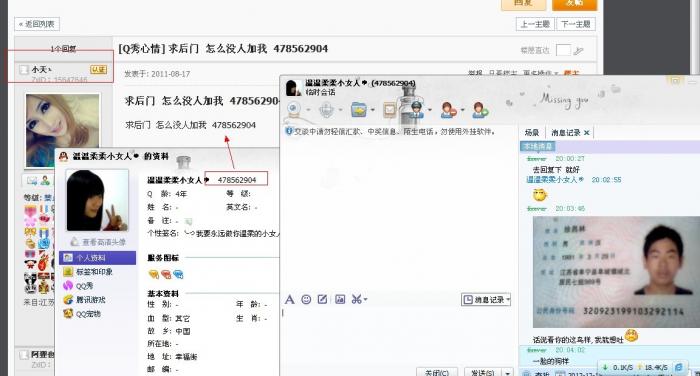Switch to the 场景 tab
This screenshot has height=376, width=700.
coord(532,133)
